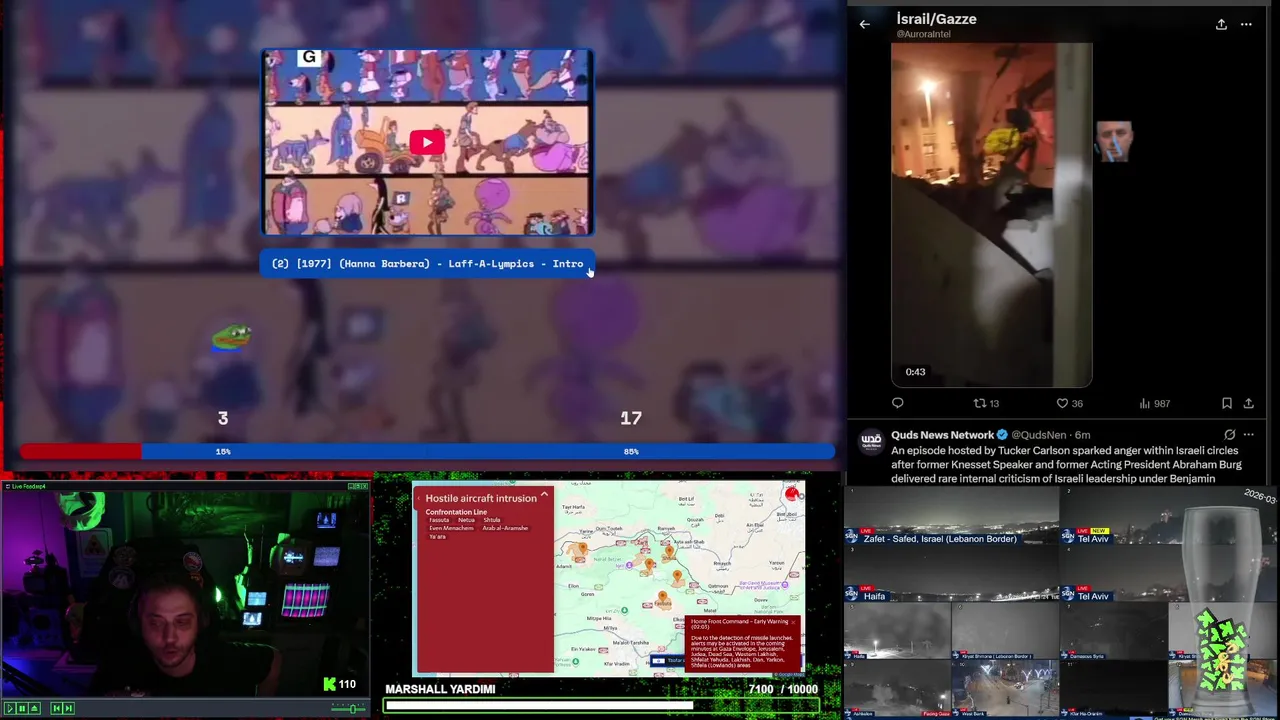Select the Arab al-Aramshe location chip

click(505, 528)
